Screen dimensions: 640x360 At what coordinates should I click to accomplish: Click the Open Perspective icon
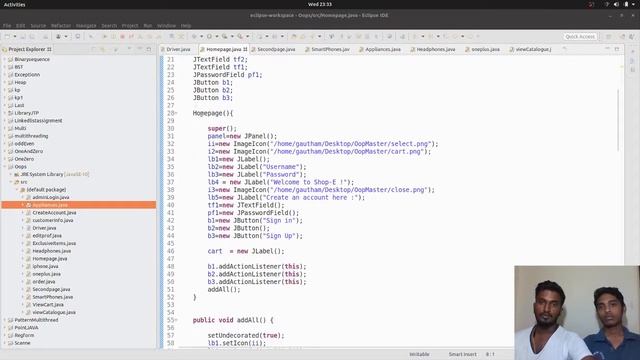click(x=609, y=36)
